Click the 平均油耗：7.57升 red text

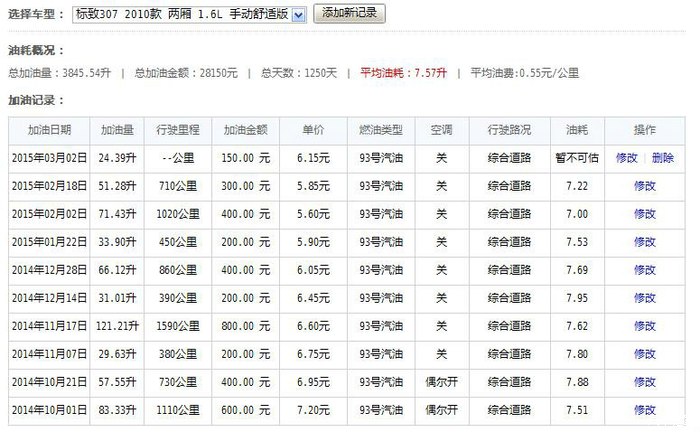click(x=403, y=73)
